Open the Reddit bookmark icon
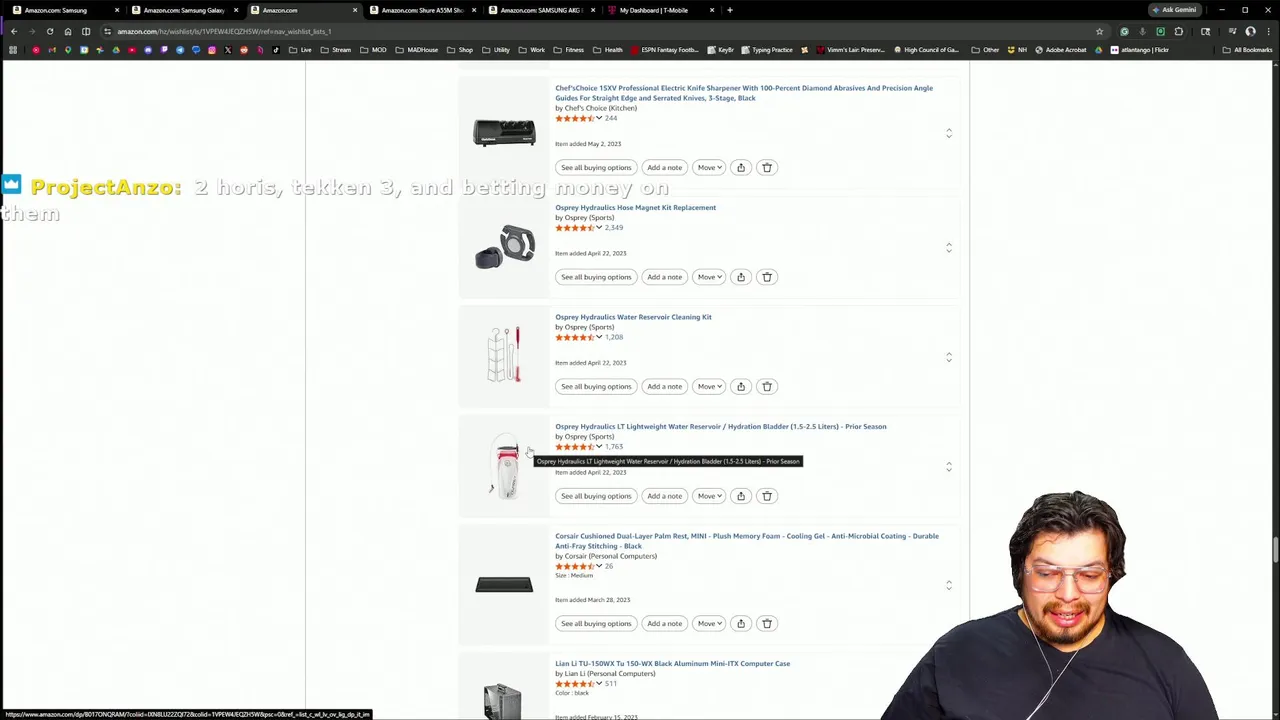 pyautogui.click(x=244, y=50)
